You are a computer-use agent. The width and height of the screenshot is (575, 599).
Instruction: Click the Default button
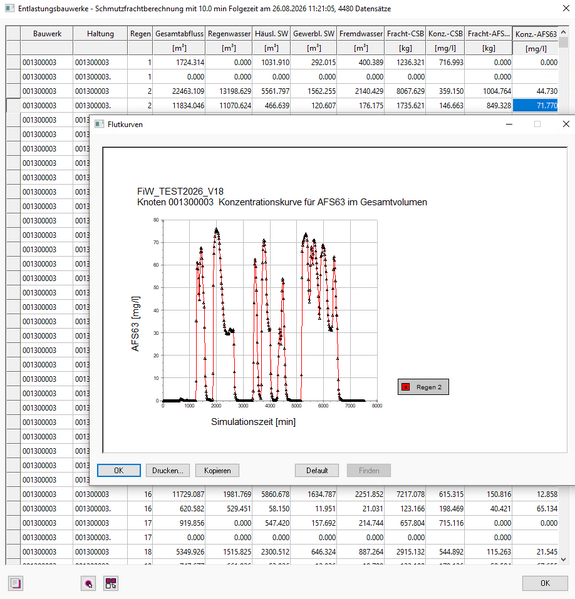(317, 470)
